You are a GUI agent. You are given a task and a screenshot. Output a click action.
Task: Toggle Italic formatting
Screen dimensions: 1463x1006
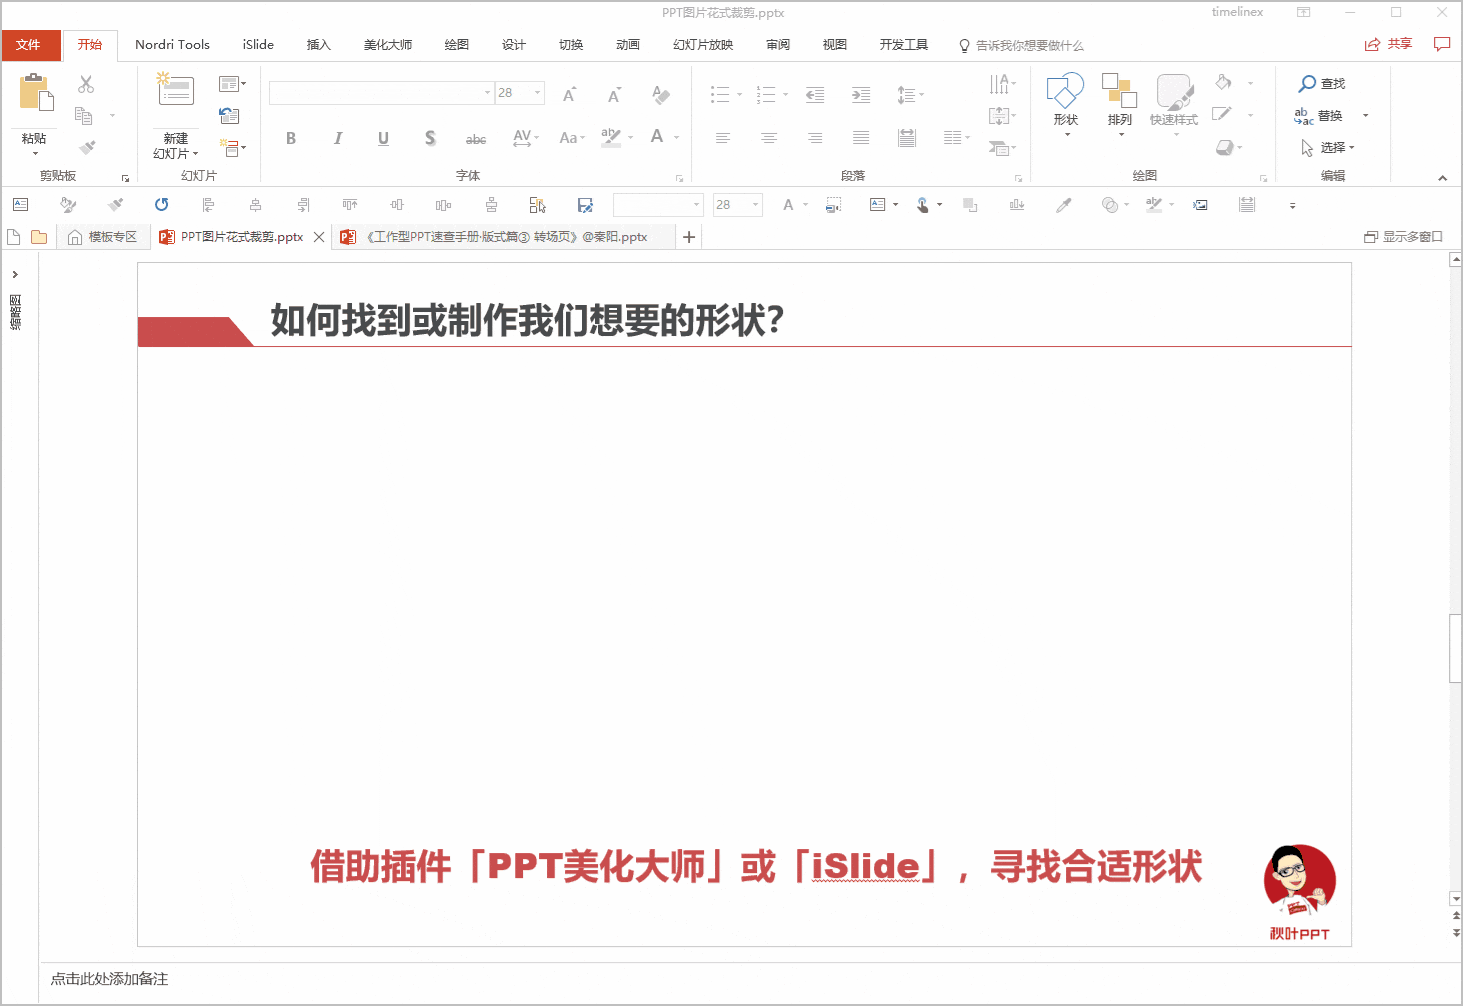point(338,138)
